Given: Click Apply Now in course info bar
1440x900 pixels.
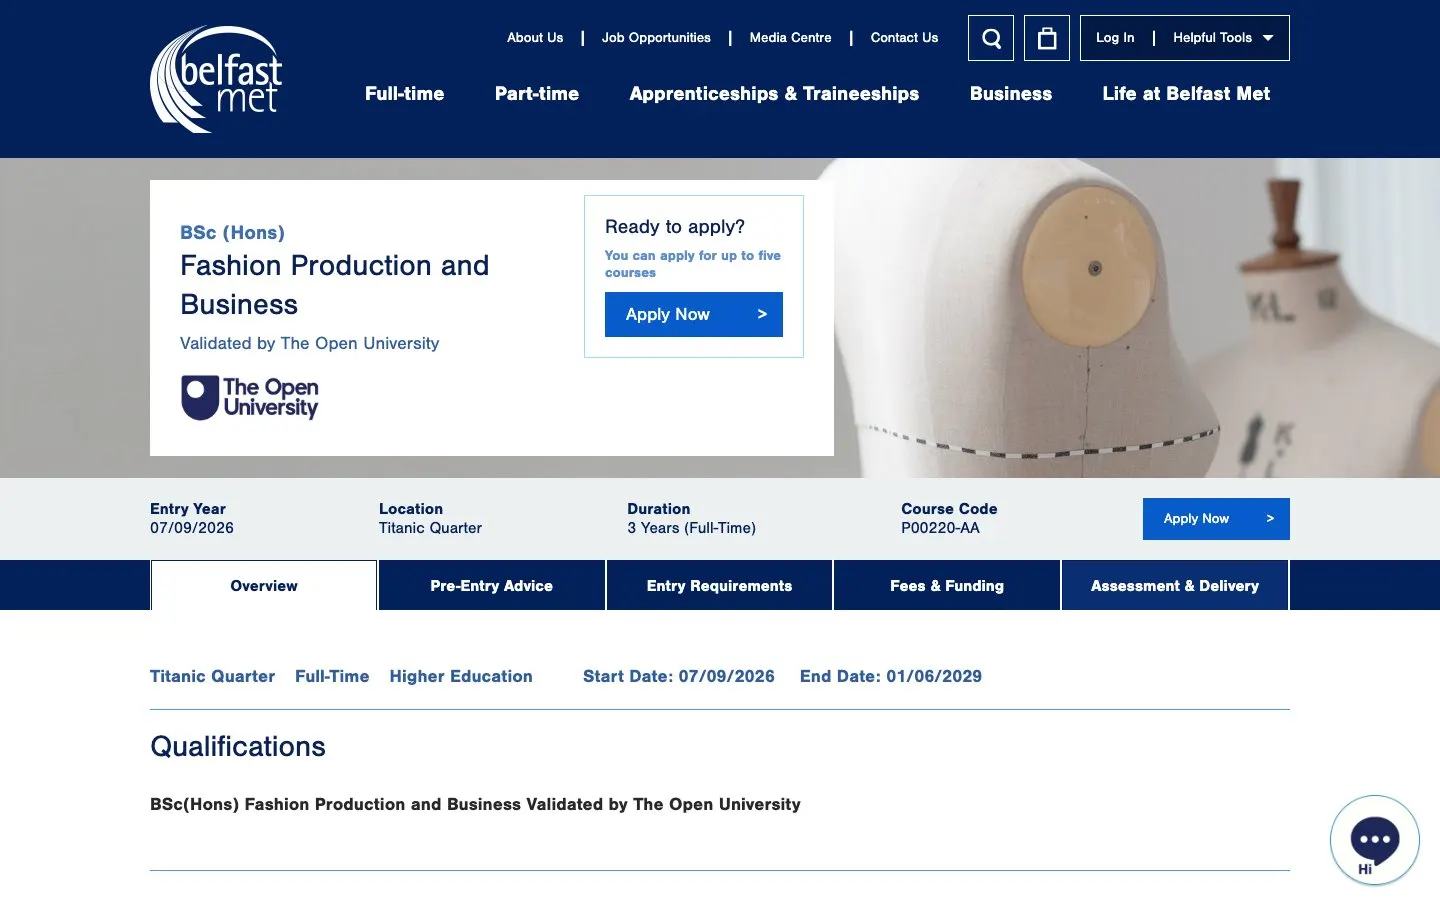Looking at the screenshot, I should [x=1216, y=519].
